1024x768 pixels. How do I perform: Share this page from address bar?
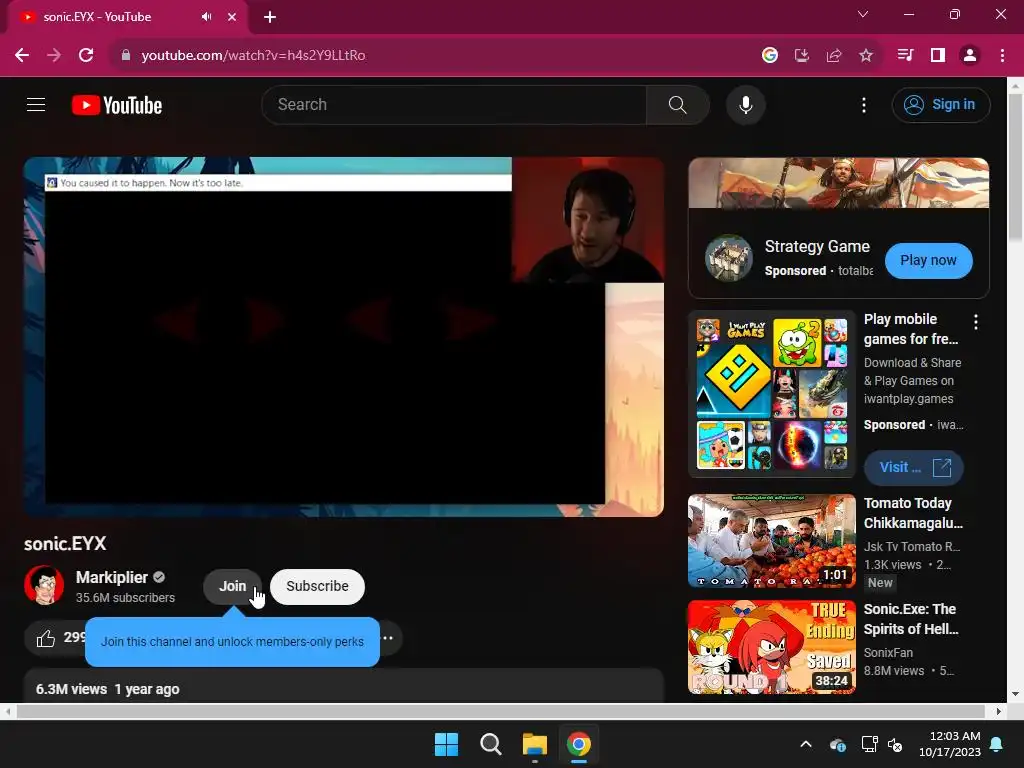tap(833, 56)
